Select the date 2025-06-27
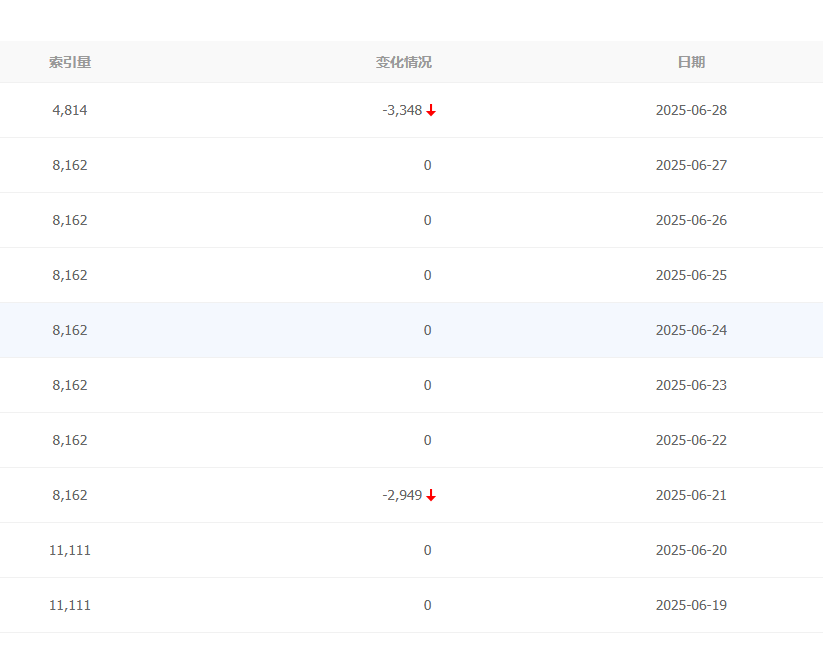Image resolution: width=823 pixels, height=646 pixels. pos(691,165)
